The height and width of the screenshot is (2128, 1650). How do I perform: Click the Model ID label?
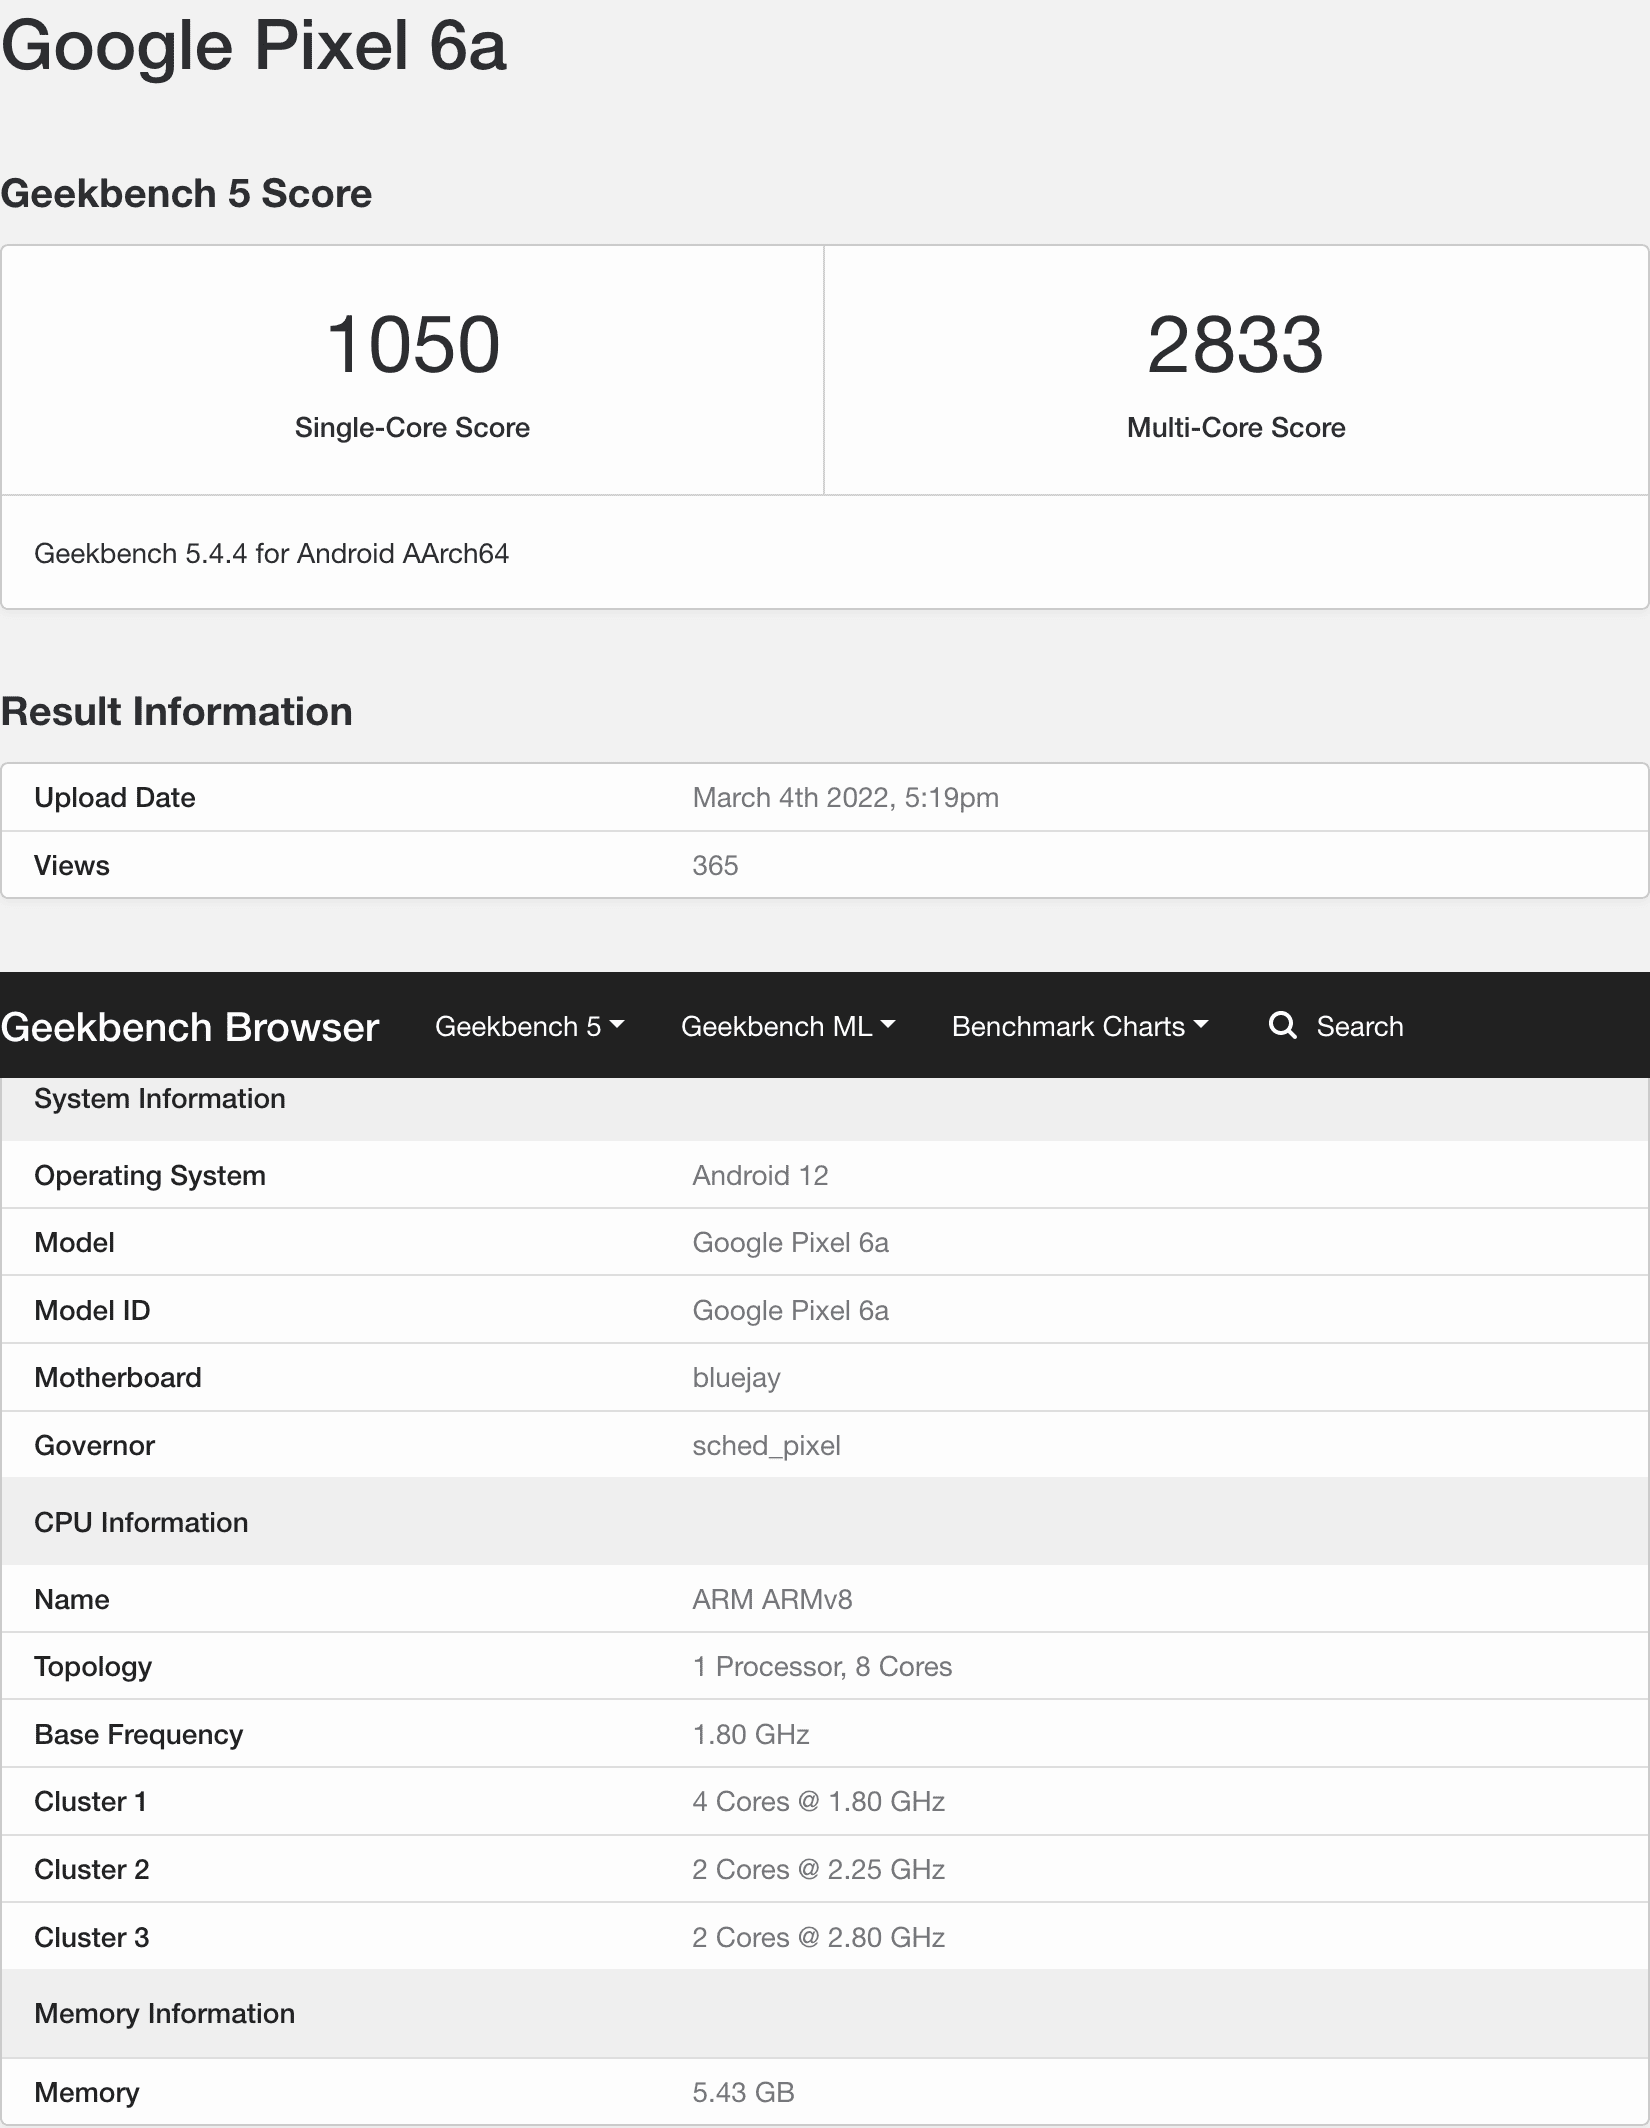(x=92, y=1310)
